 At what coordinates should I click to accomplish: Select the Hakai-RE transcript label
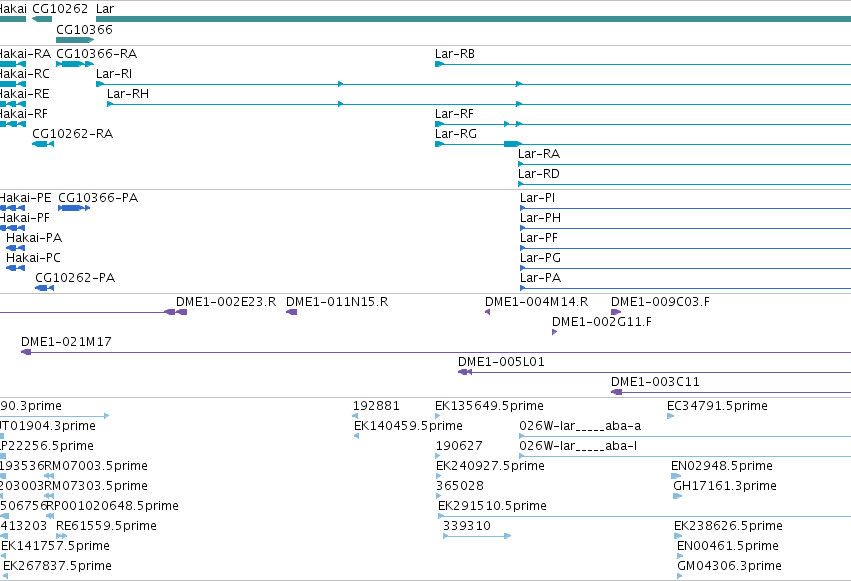point(24,94)
